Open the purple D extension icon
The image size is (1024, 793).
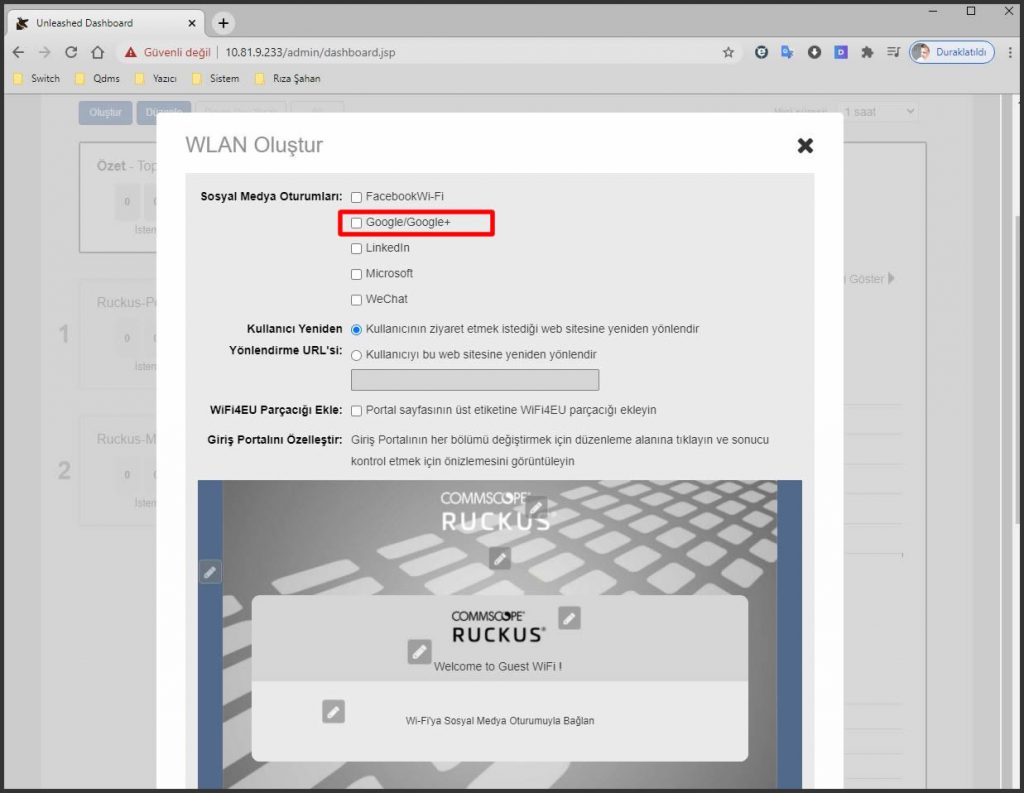tap(840, 52)
